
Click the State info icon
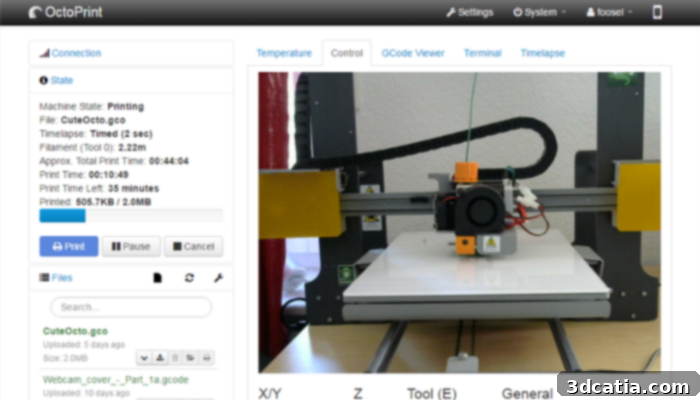tap(43, 80)
